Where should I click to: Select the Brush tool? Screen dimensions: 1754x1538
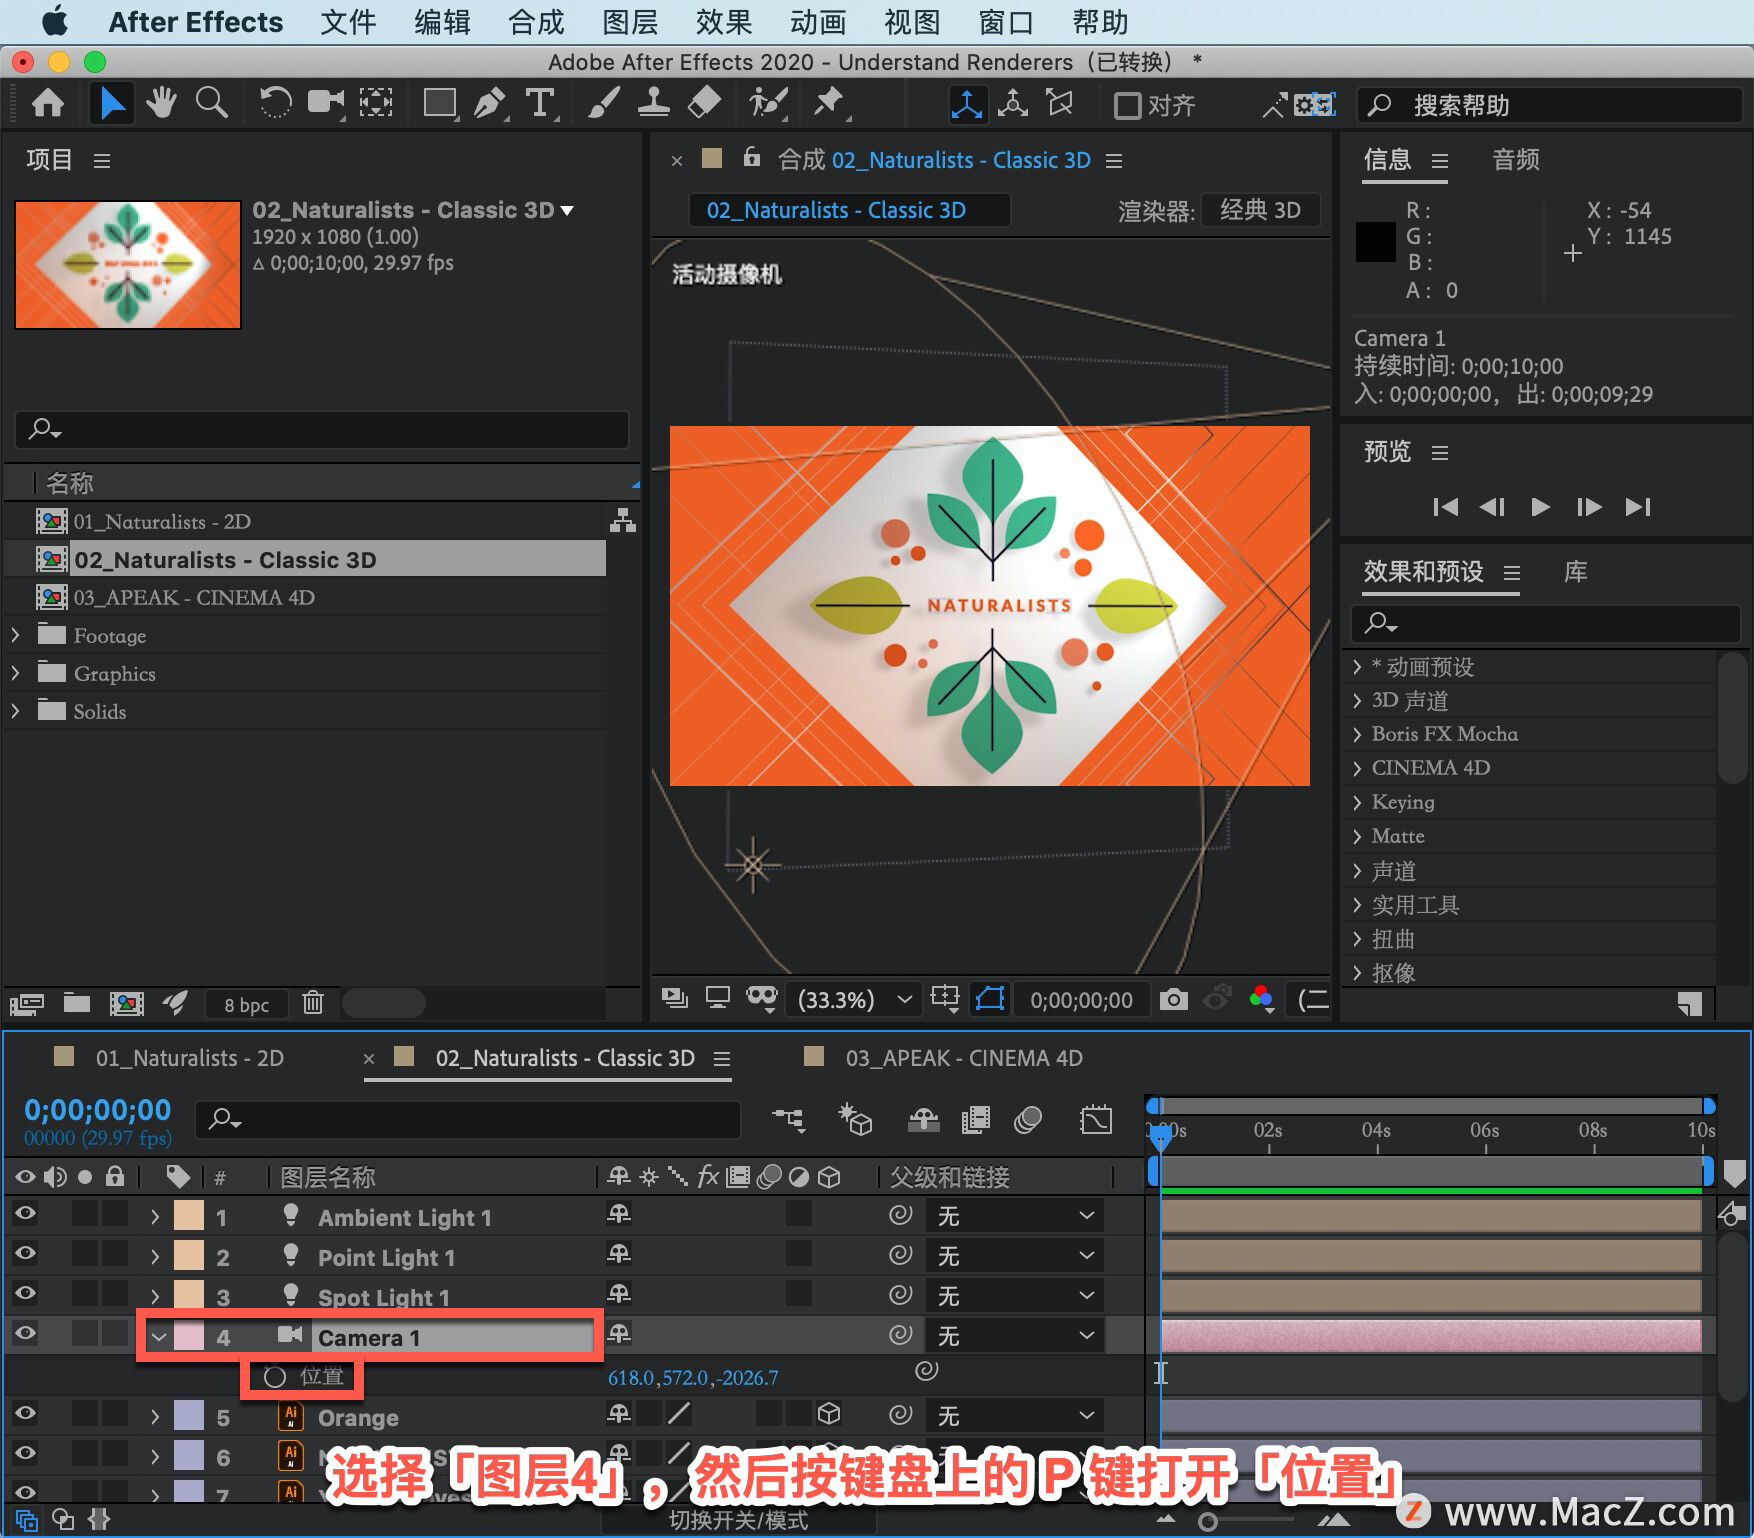coord(603,103)
